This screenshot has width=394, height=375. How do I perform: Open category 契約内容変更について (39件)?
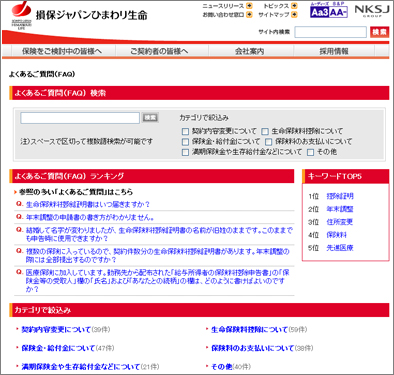pos(56,330)
